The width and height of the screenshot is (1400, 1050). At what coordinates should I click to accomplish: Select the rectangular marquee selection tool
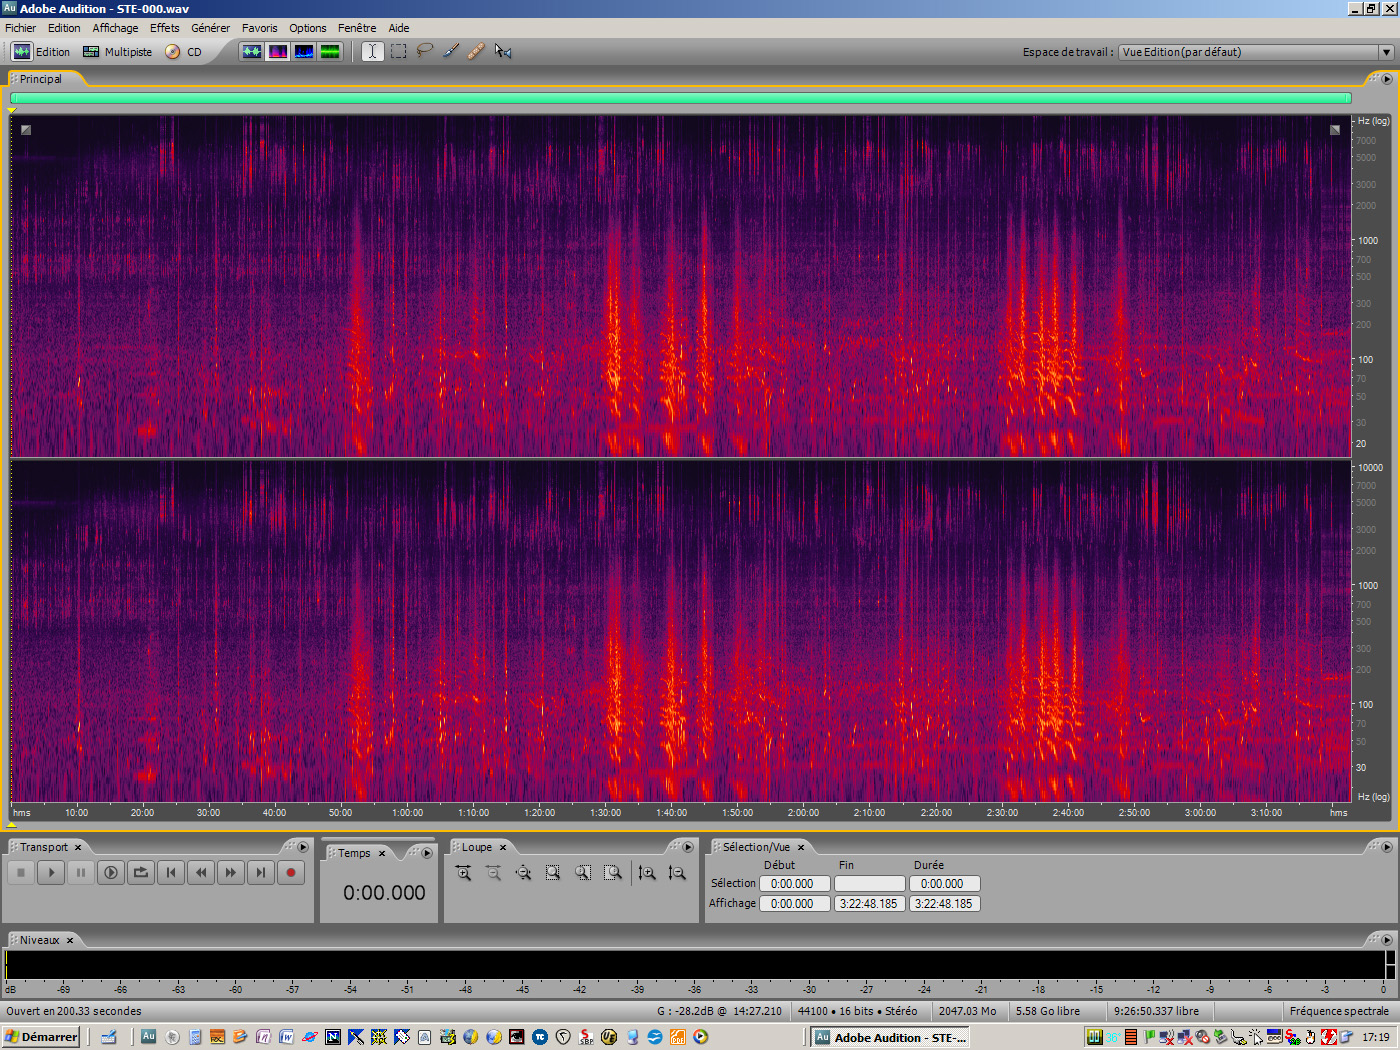coord(397,51)
